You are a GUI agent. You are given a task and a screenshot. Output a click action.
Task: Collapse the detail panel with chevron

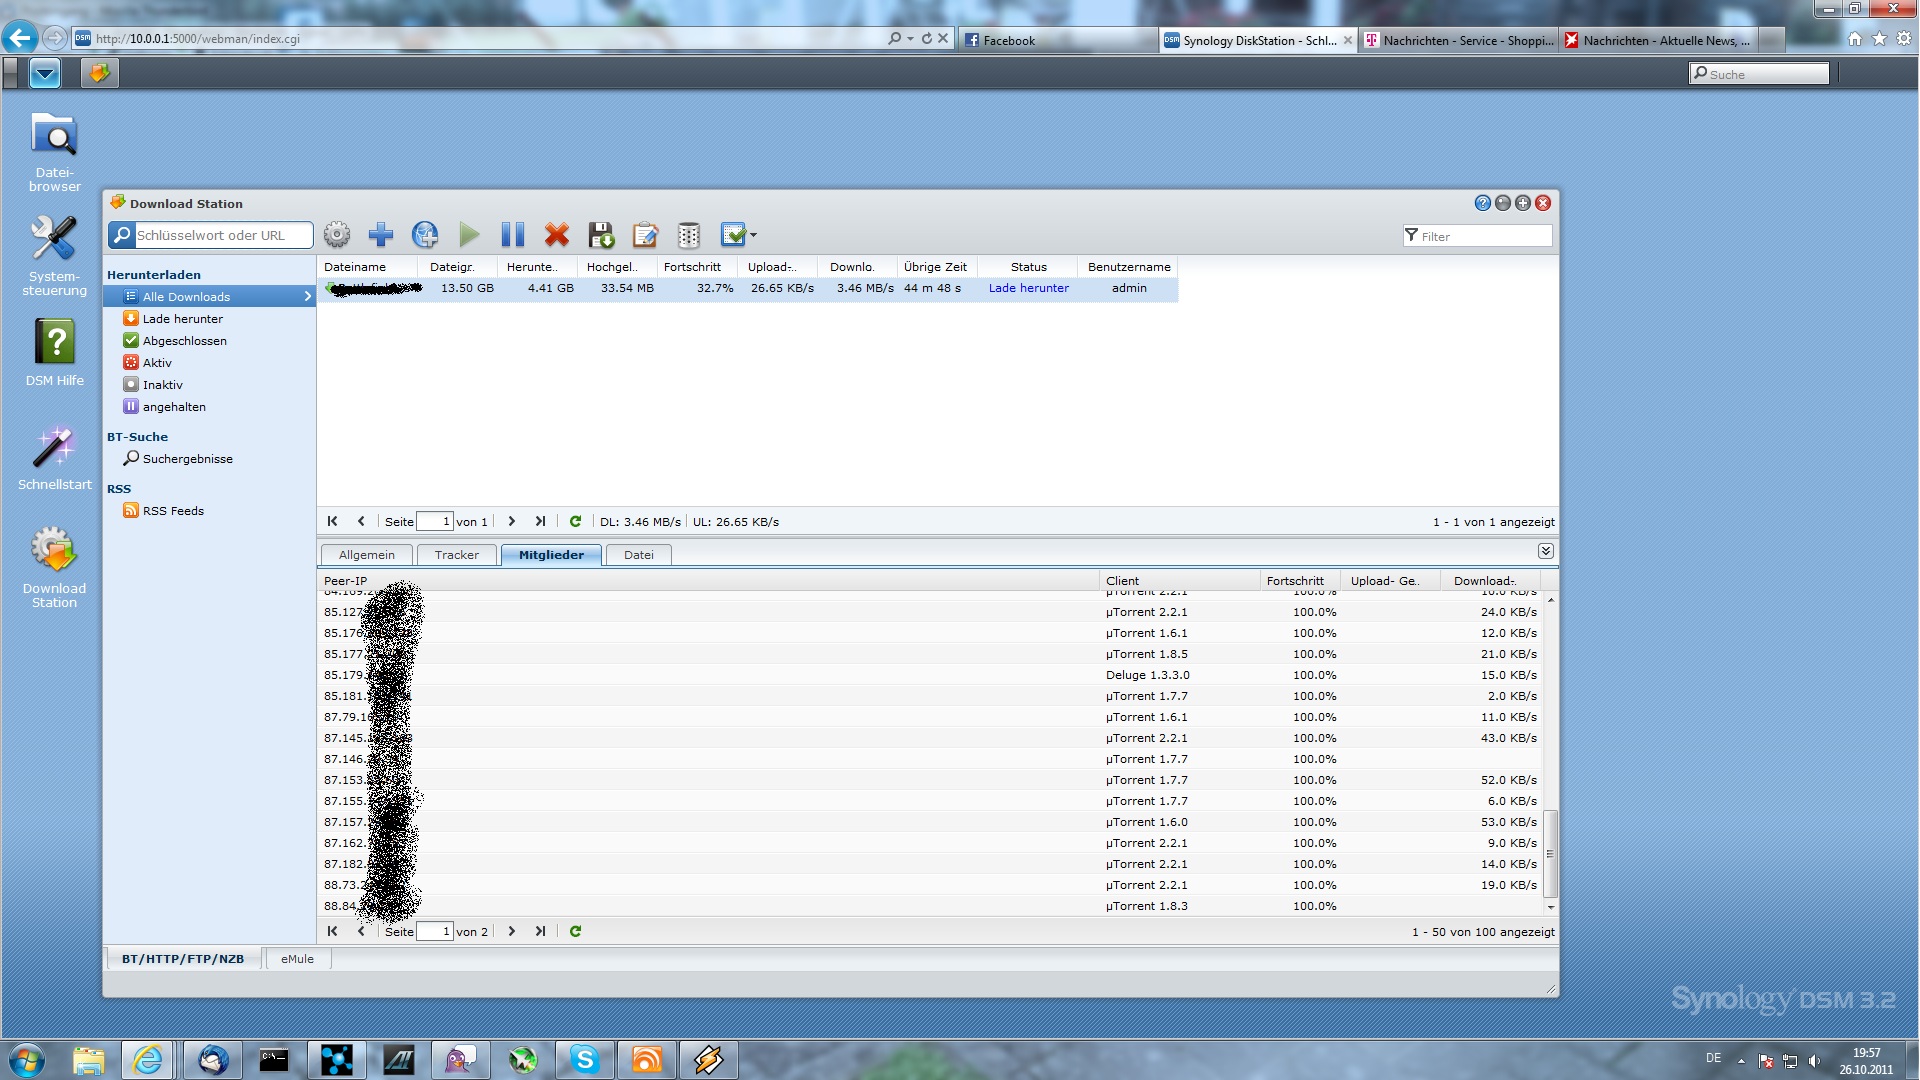tap(1545, 551)
